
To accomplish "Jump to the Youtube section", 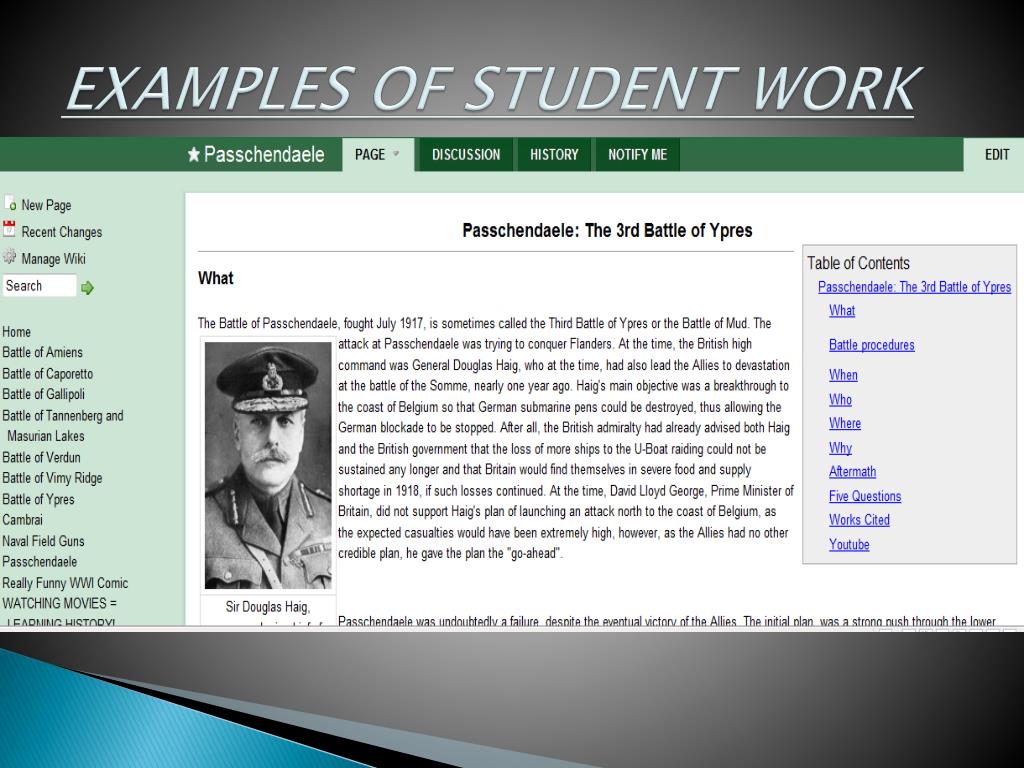I will [849, 544].
